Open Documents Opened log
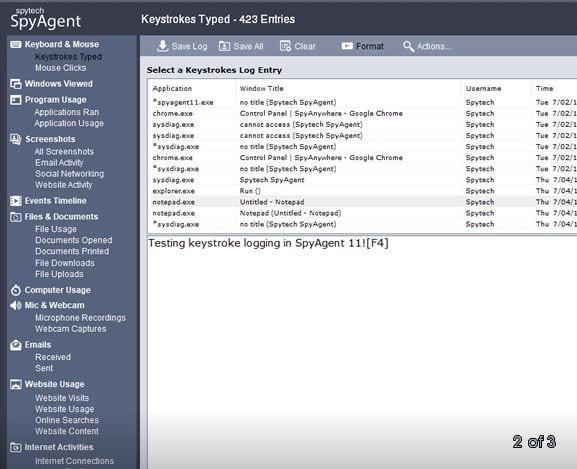Screen dimensions: 577x469 point(74,240)
